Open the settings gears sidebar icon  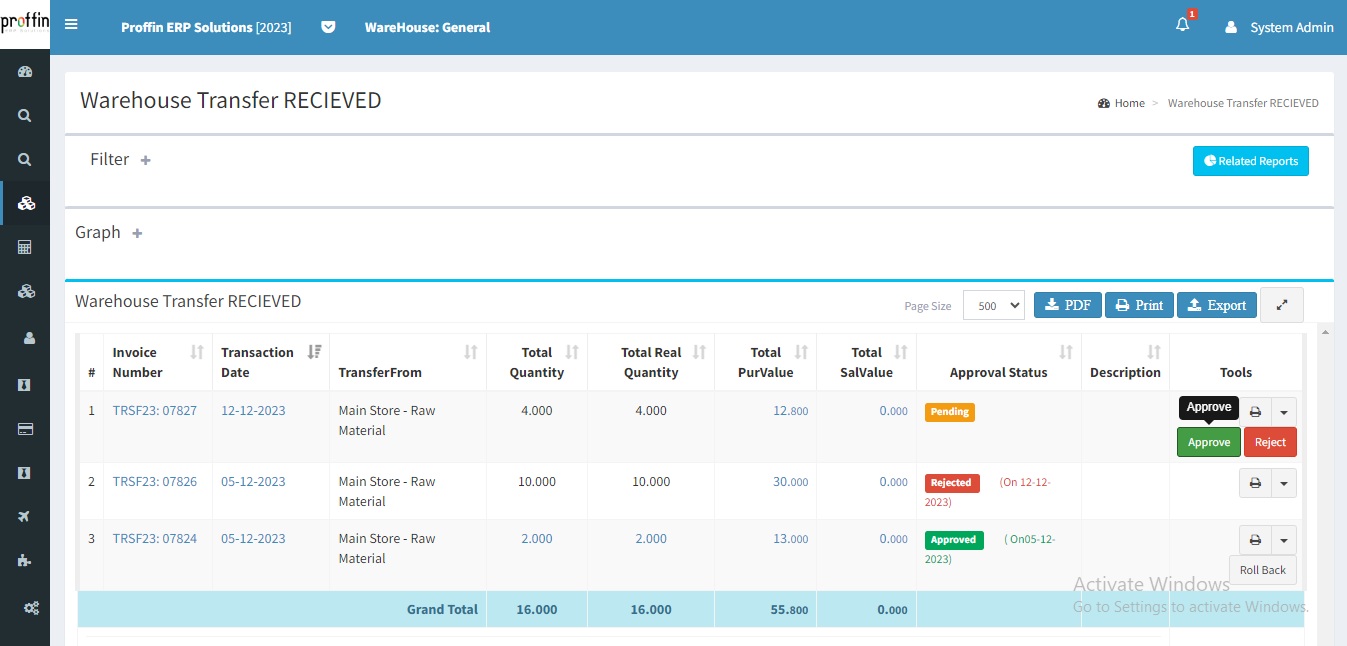(x=32, y=608)
